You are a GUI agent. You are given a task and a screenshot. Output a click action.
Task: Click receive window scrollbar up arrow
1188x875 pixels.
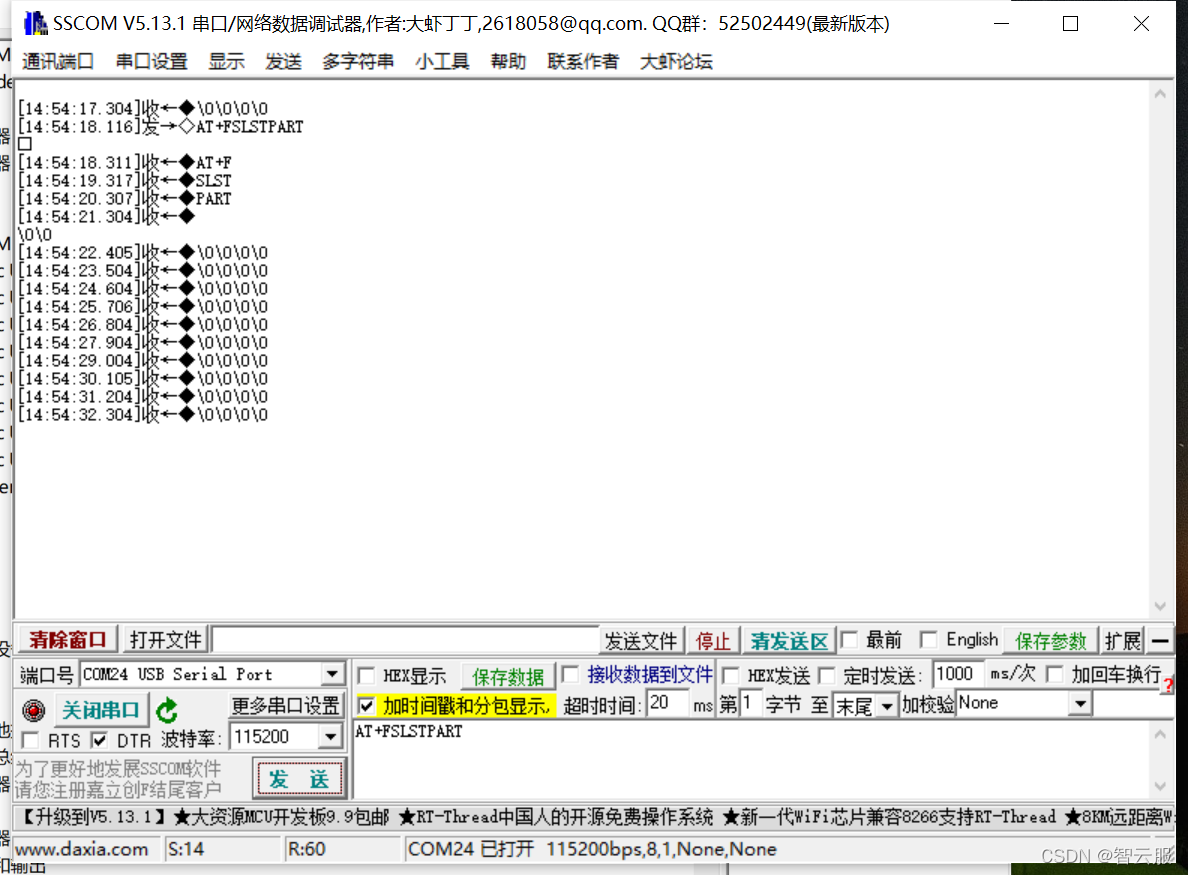[x=1160, y=95]
